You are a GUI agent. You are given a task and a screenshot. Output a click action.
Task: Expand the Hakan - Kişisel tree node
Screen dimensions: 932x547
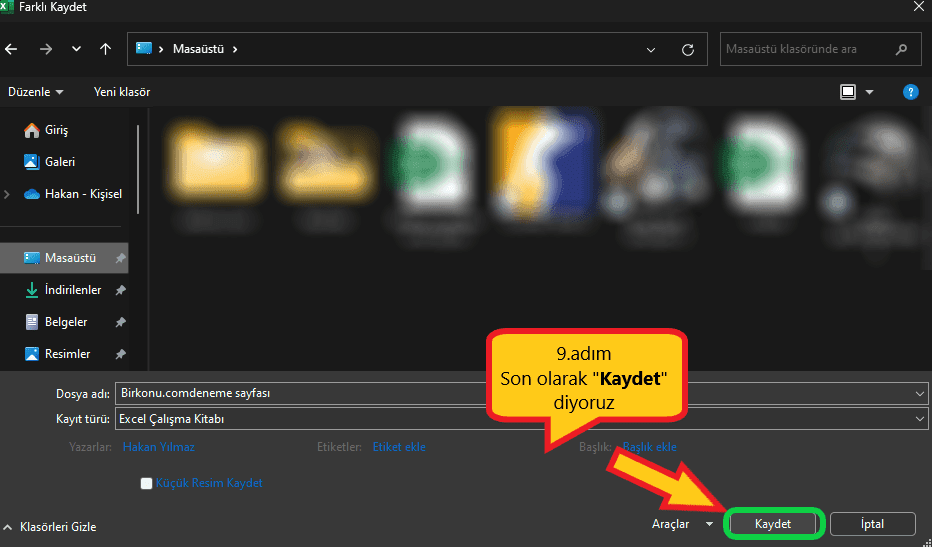click(x=9, y=194)
